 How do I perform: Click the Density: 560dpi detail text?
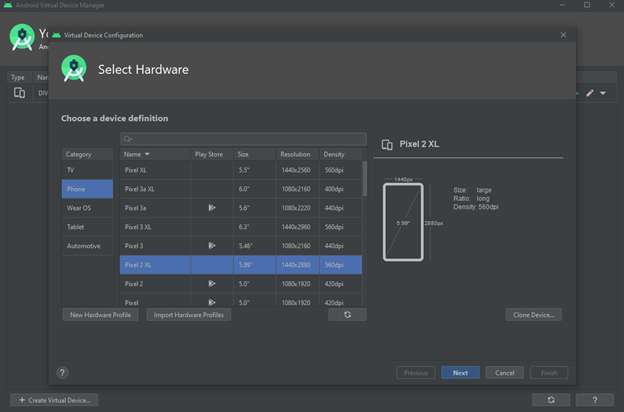[x=476, y=207]
